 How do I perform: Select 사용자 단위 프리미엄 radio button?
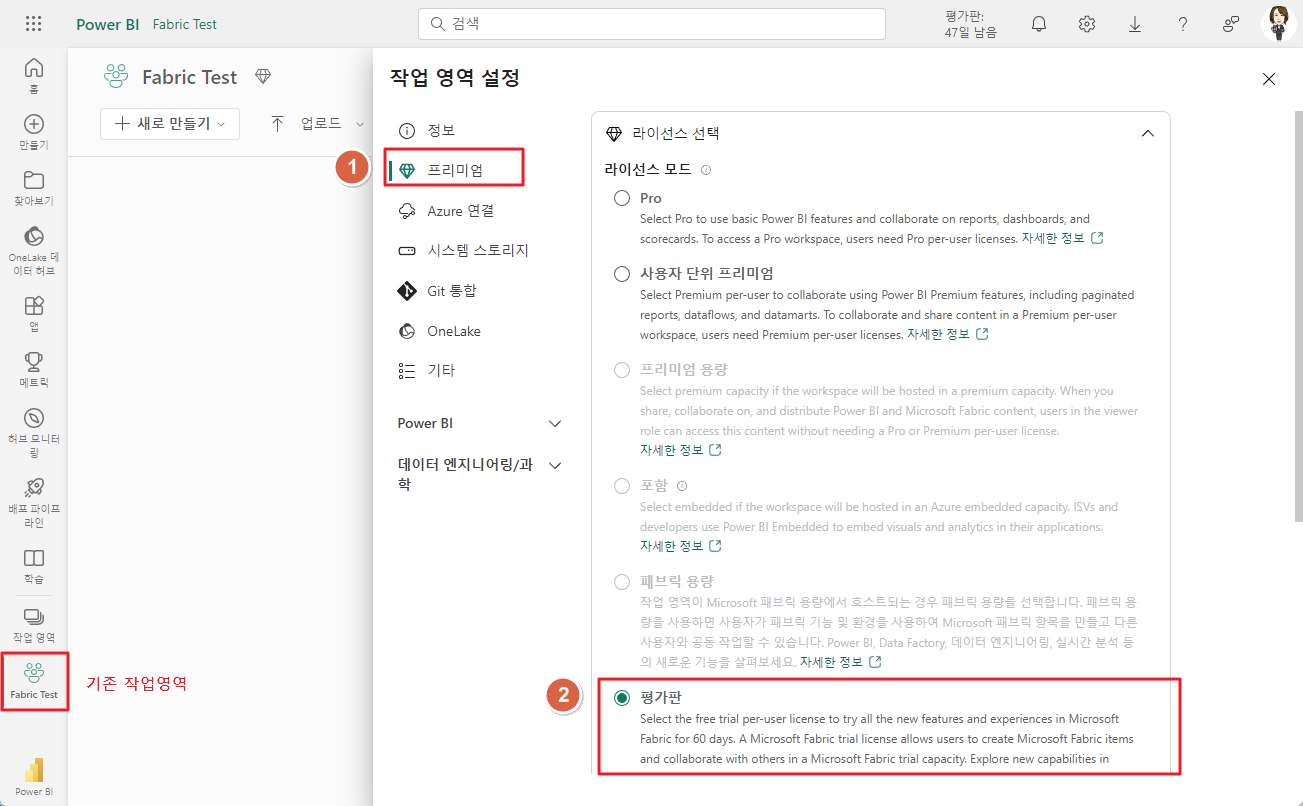(622, 274)
